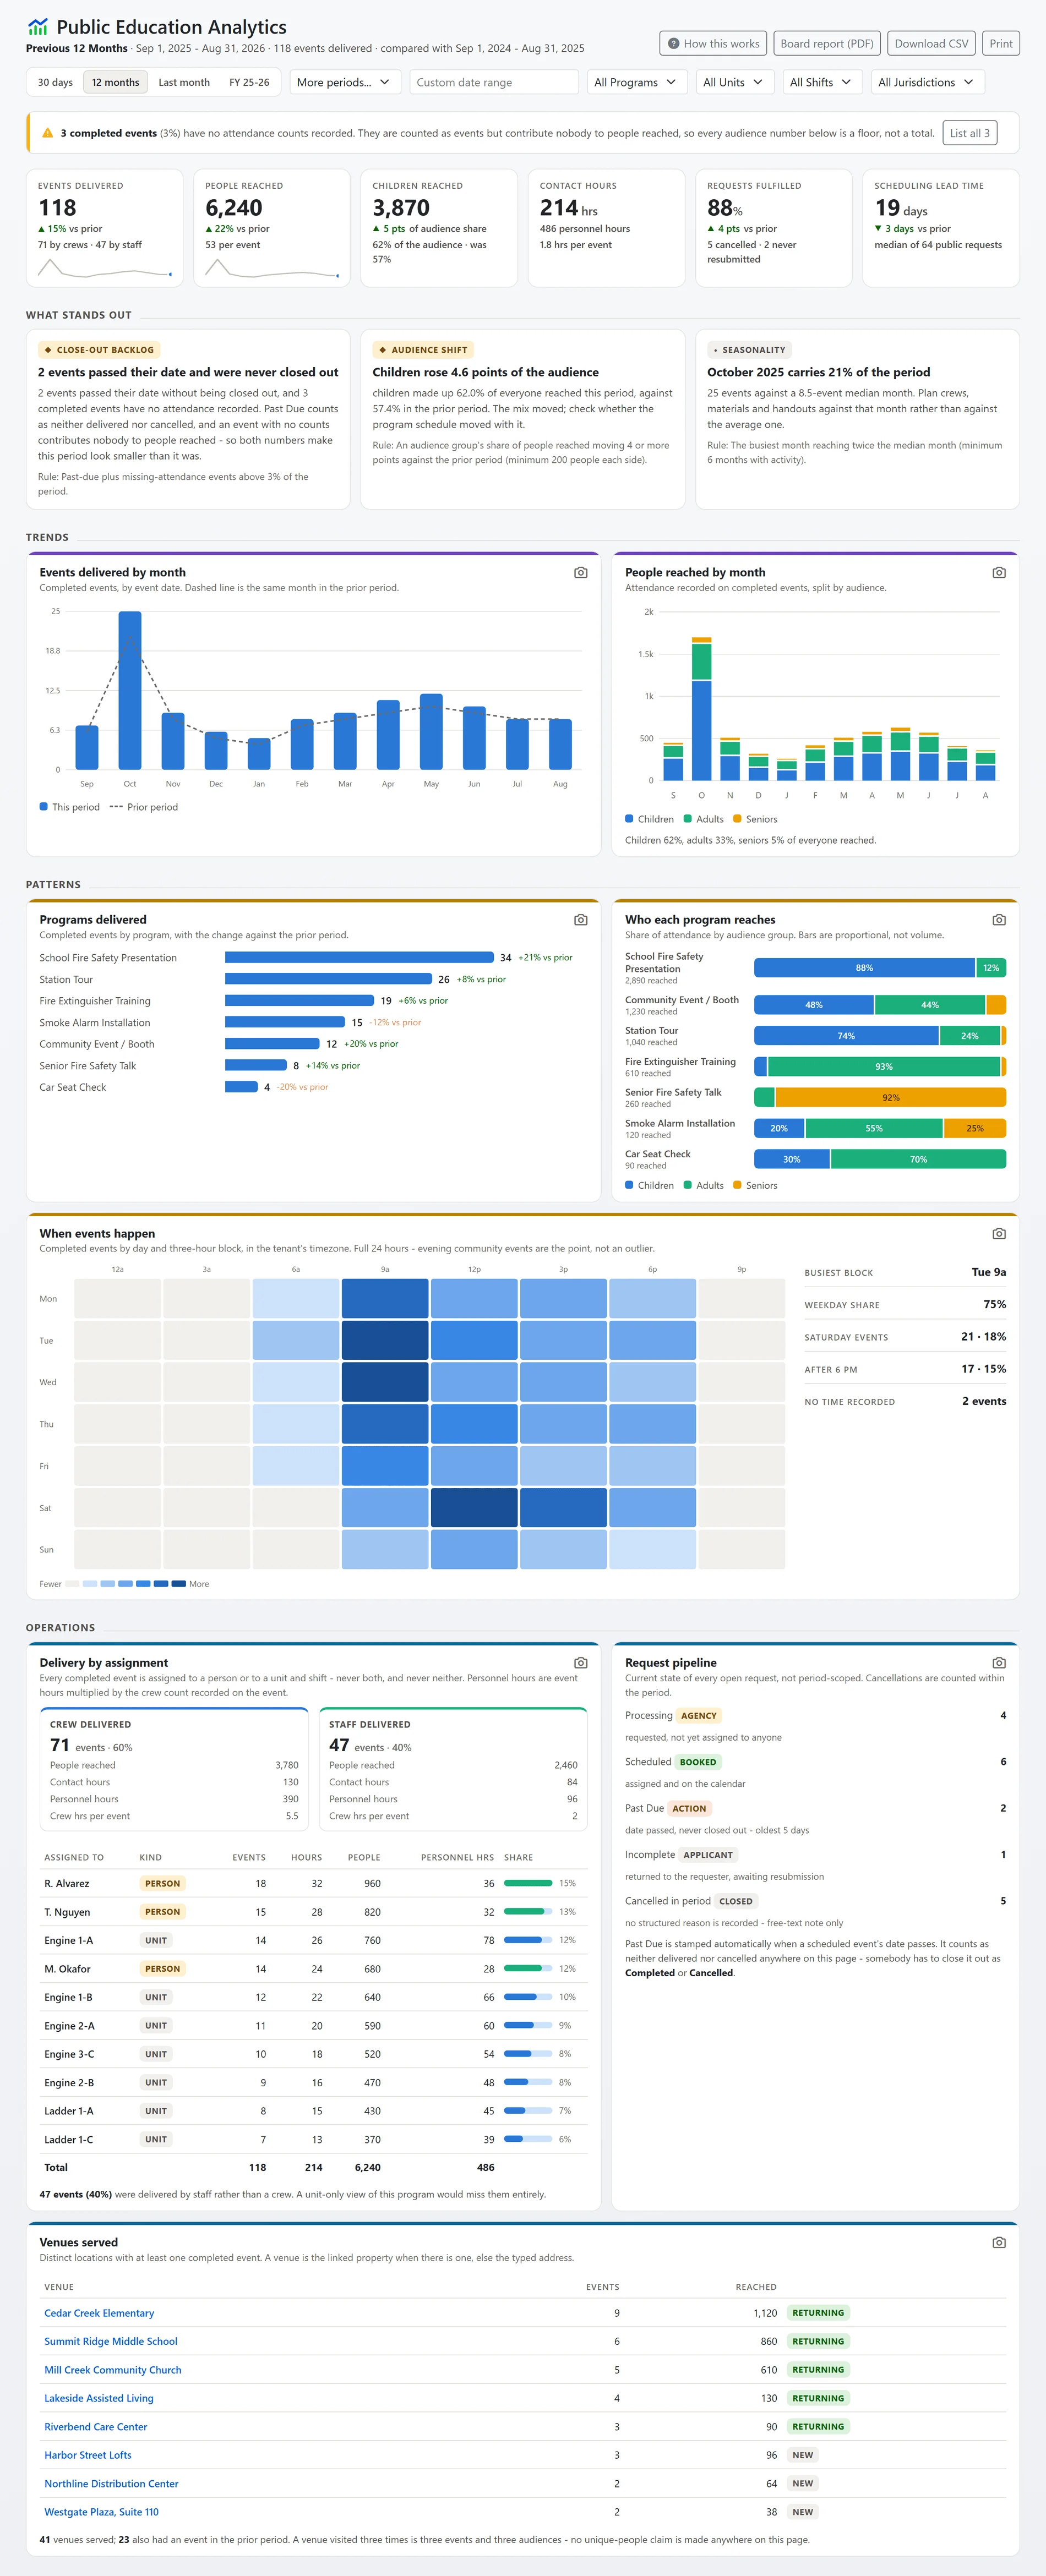1046x2576 pixels.
Task: Capture snapshot of Events delivered by month chart
Action: pyautogui.click(x=581, y=573)
